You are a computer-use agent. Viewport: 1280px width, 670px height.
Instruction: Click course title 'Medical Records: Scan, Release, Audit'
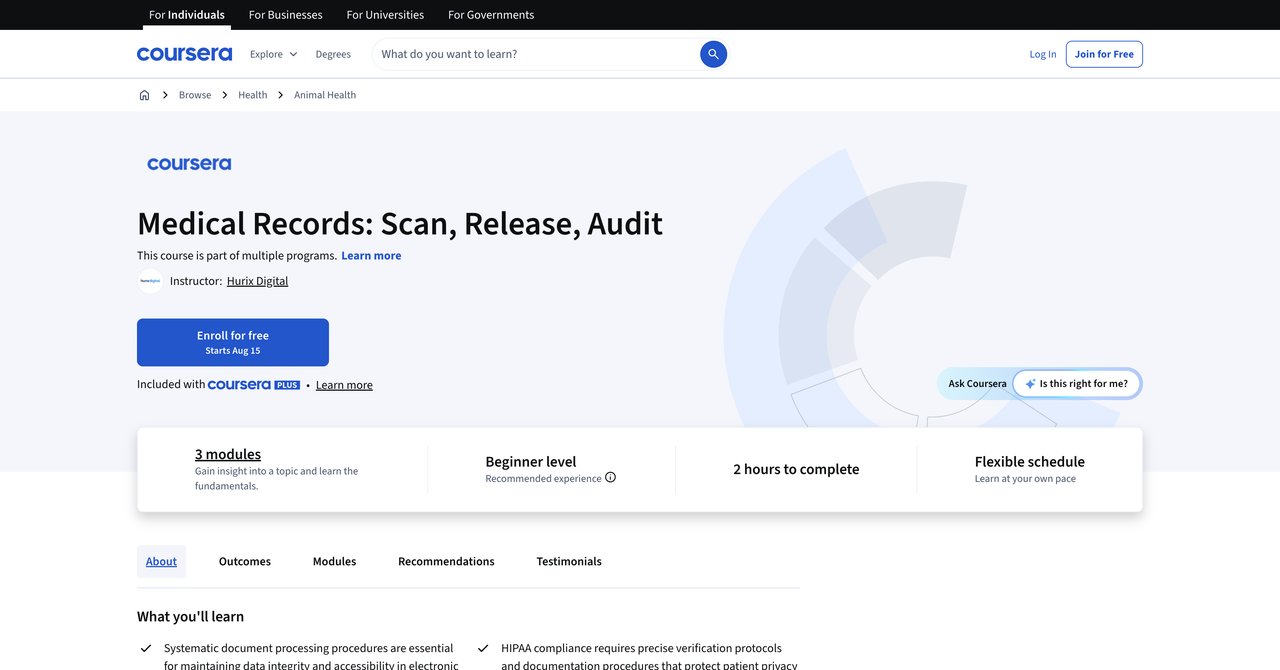pos(400,223)
